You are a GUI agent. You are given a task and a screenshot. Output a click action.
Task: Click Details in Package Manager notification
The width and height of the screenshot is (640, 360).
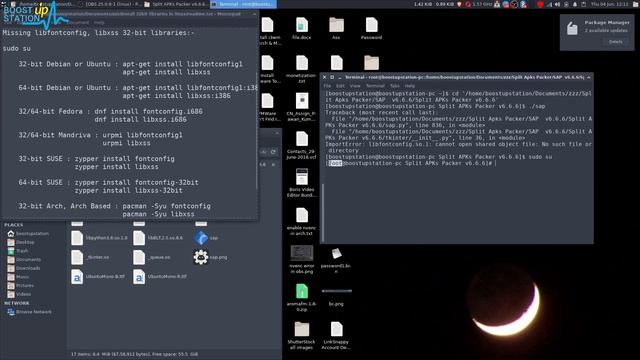[616, 42]
